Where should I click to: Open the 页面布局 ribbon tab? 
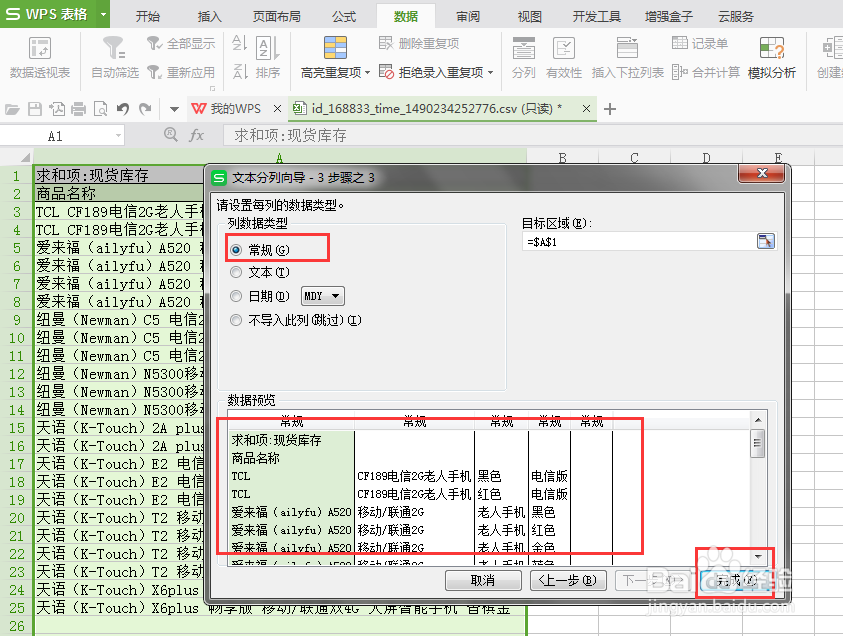click(x=277, y=17)
